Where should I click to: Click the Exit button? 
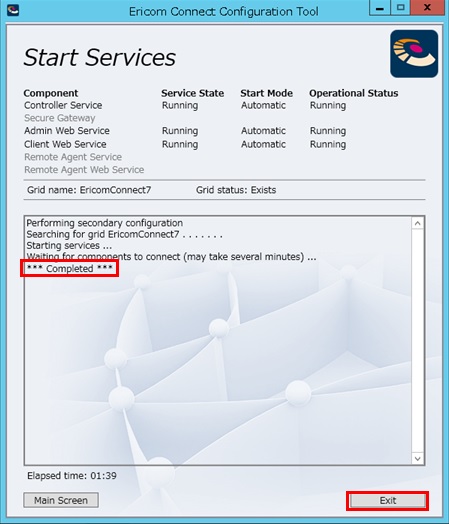coord(388,500)
